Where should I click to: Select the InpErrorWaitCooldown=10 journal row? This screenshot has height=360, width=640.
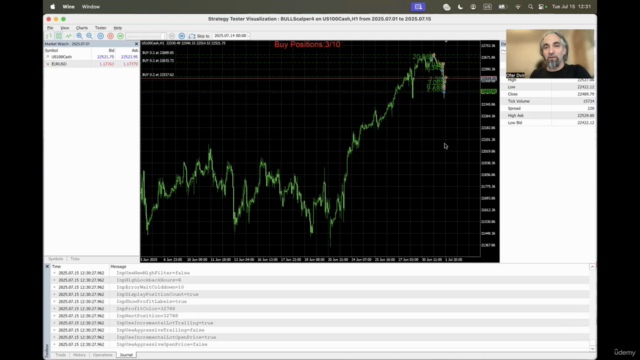tap(320, 287)
